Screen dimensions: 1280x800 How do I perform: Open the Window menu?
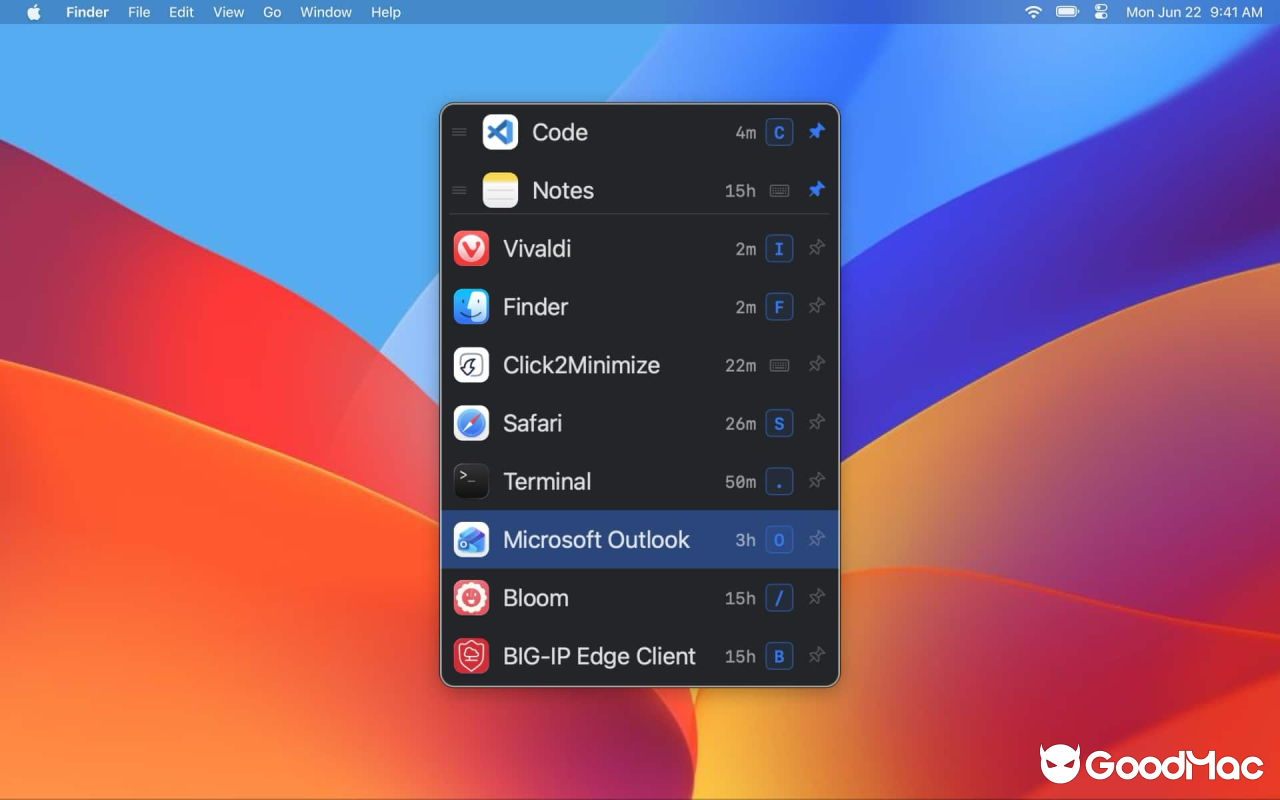click(326, 12)
